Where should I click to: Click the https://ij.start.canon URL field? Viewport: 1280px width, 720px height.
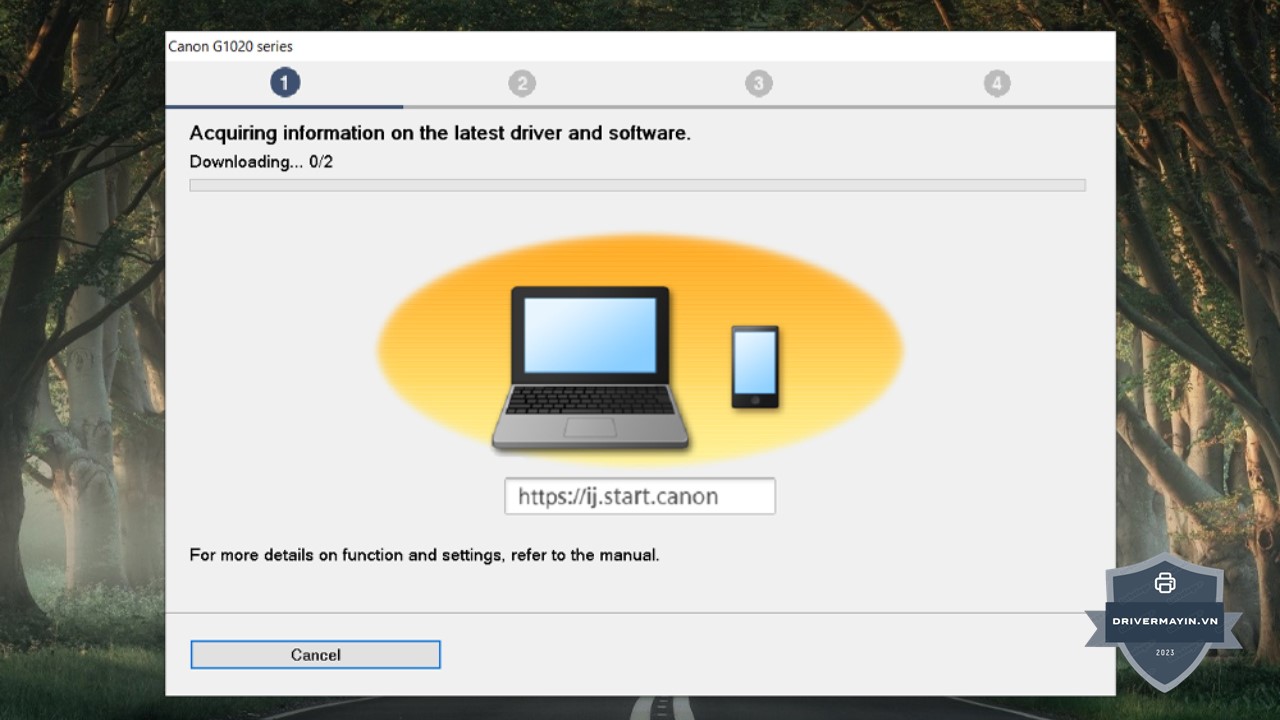tap(640, 496)
